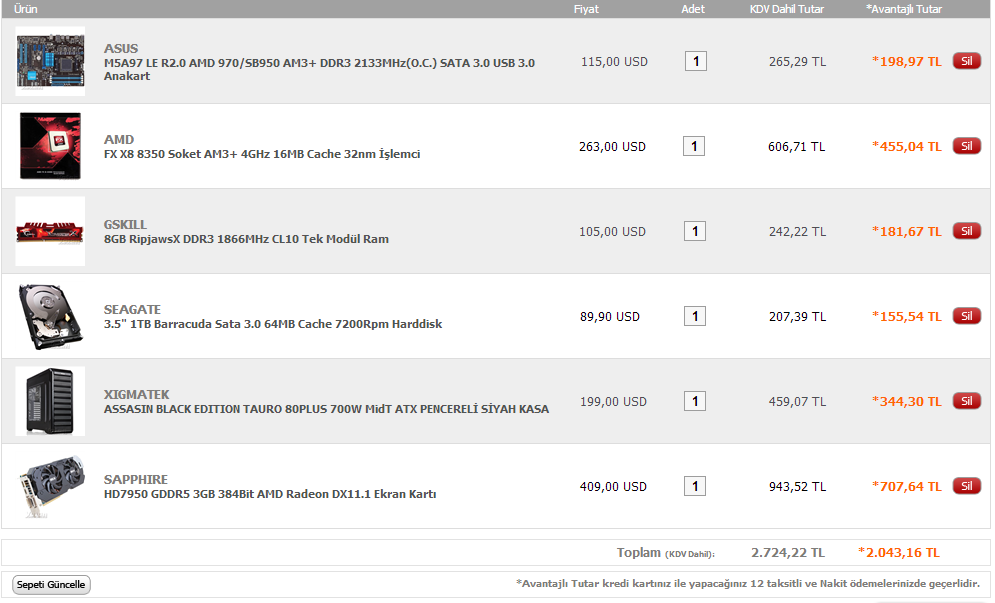Click the quantity box for AMD processor
This screenshot has height=603, width=995.
coord(694,147)
